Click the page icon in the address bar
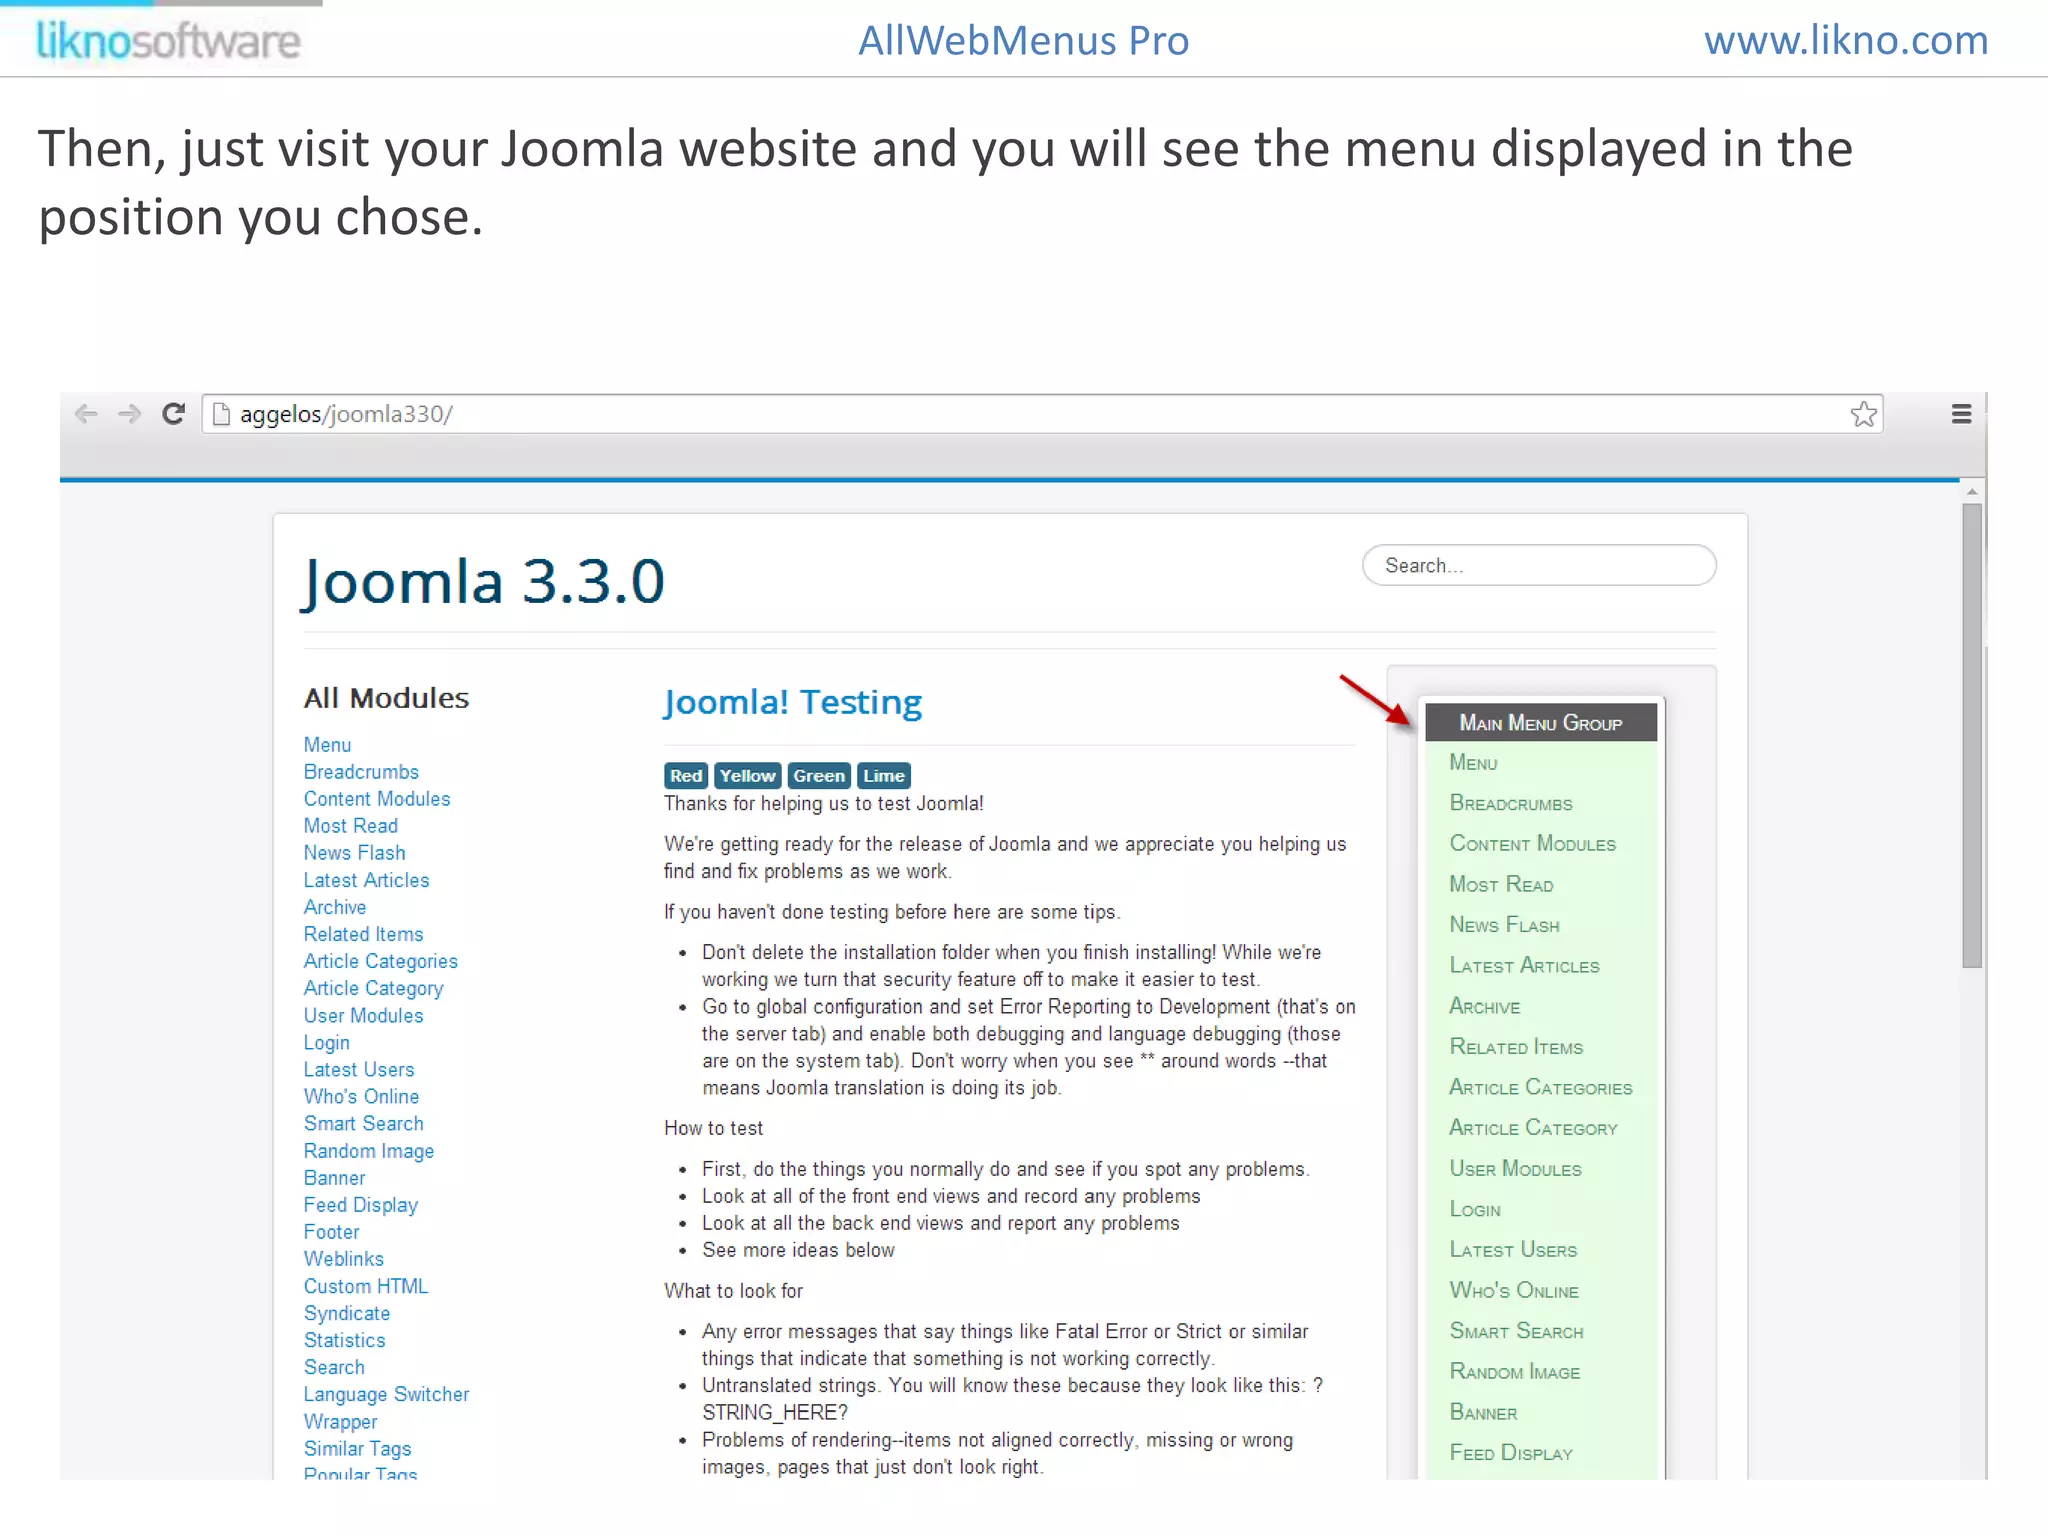Viewport: 2048px width, 1536px height. [x=221, y=414]
